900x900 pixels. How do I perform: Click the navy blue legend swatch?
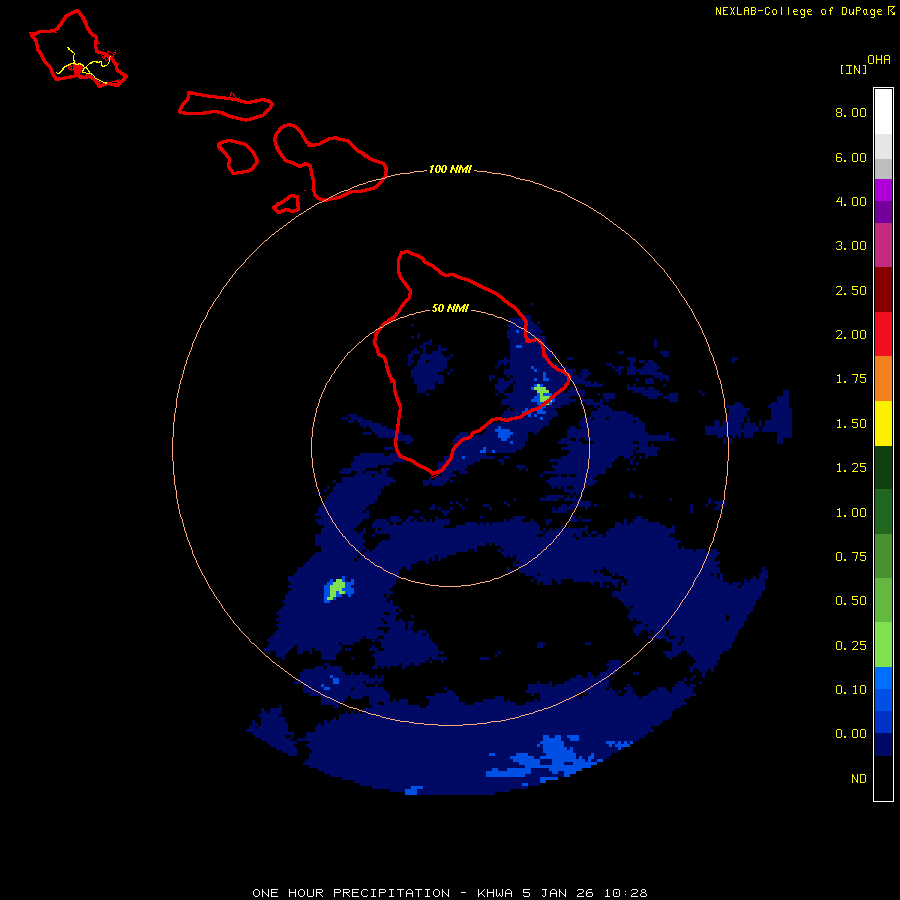(x=883, y=744)
